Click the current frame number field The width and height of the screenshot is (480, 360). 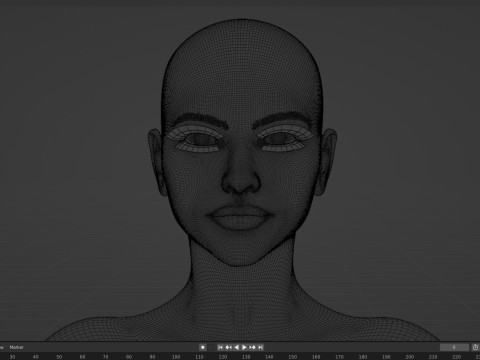[454, 347]
